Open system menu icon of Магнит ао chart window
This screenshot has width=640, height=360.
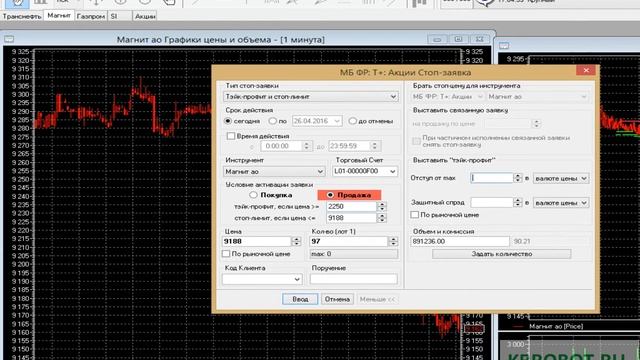pos(9,40)
